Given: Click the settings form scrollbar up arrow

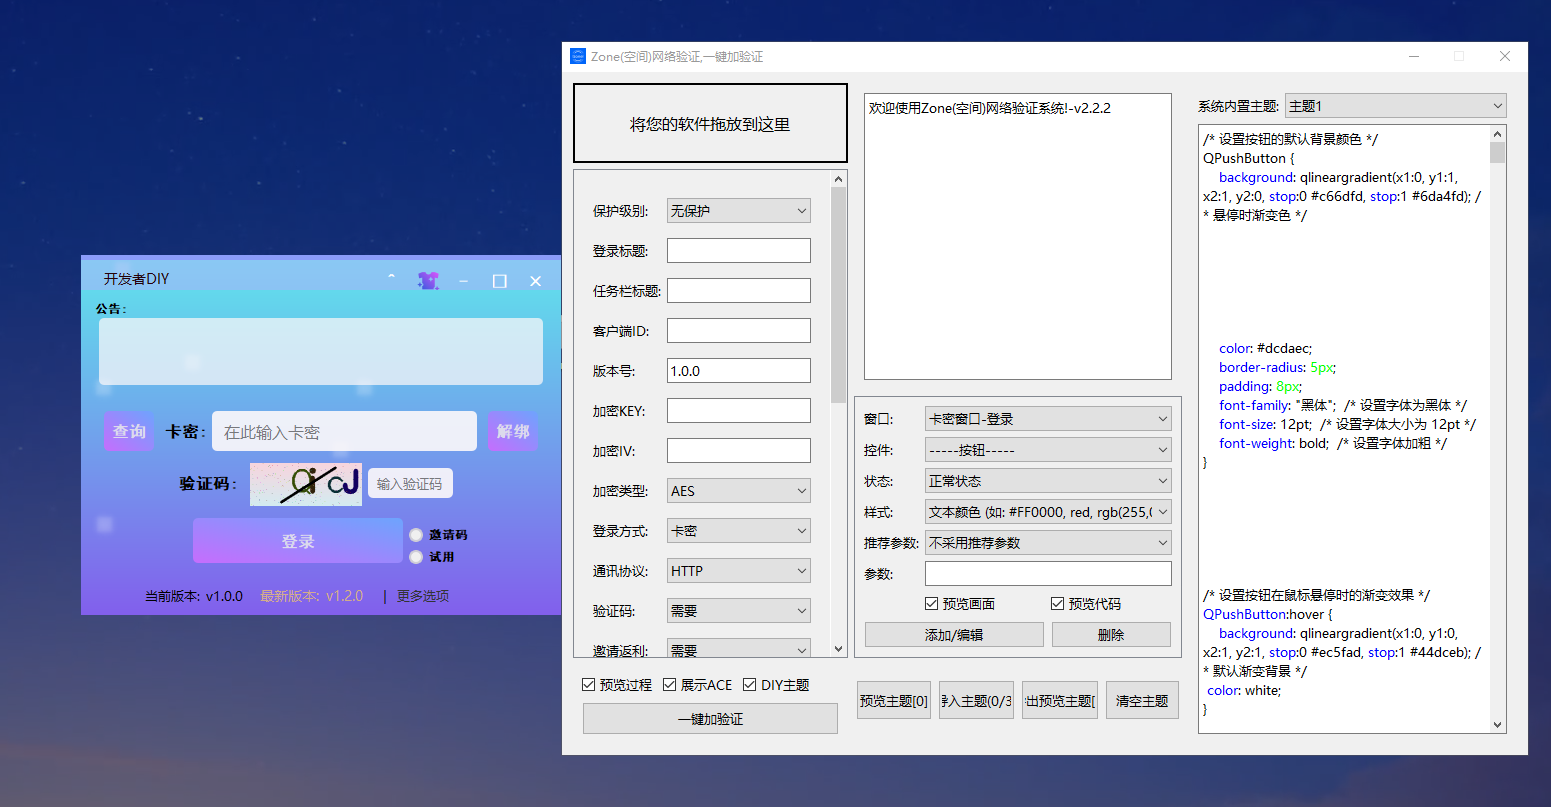Looking at the screenshot, I should (x=838, y=179).
